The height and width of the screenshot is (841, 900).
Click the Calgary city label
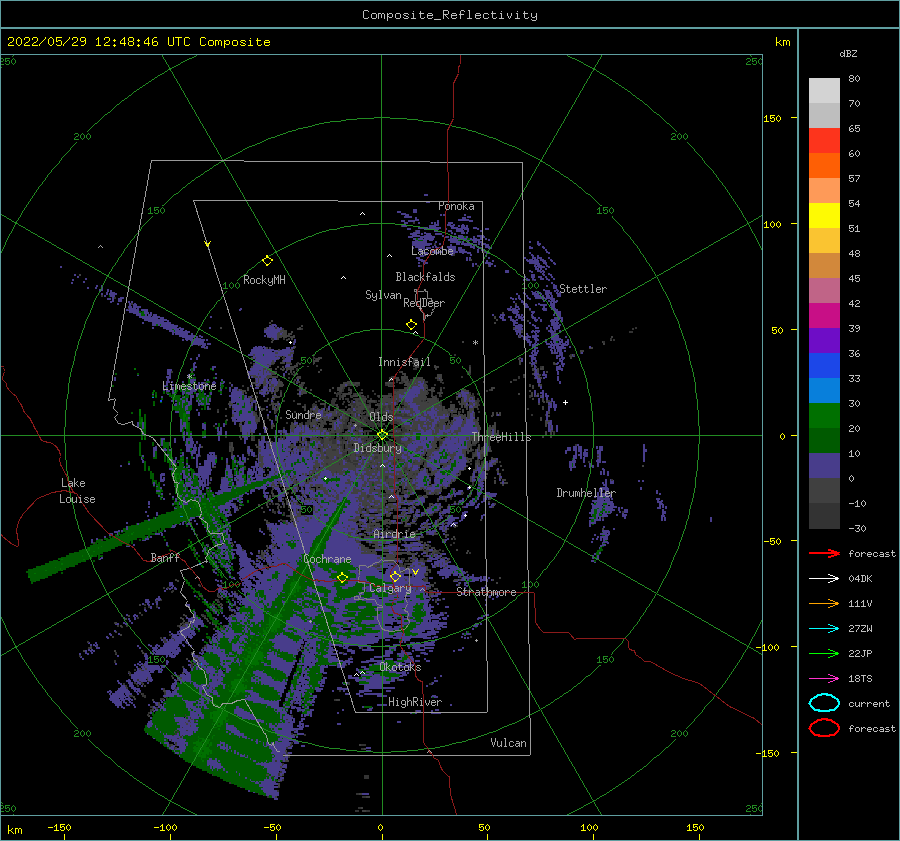(x=390, y=588)
